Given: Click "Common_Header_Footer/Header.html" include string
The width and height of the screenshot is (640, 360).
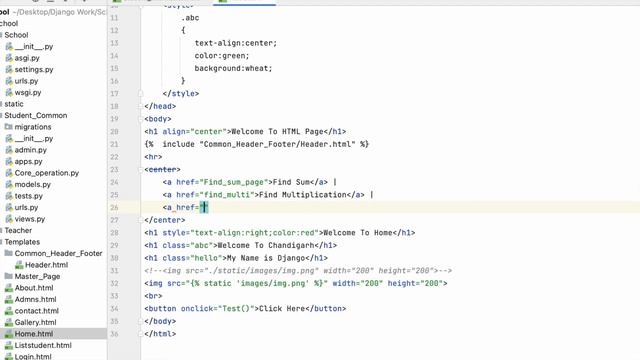Looking at the screenshot, I should pos(277,144).
